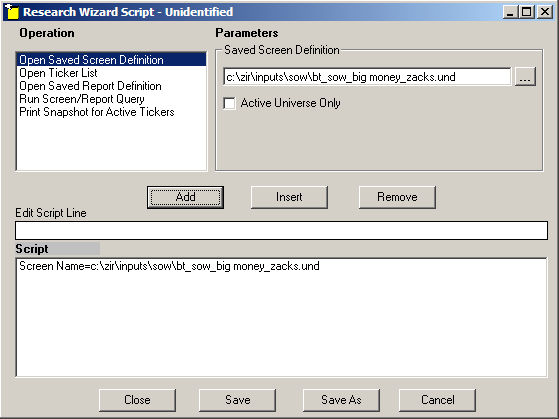Focus the Edit Script Line field
This screenshot has width=559, height=419.
point(281,230)
